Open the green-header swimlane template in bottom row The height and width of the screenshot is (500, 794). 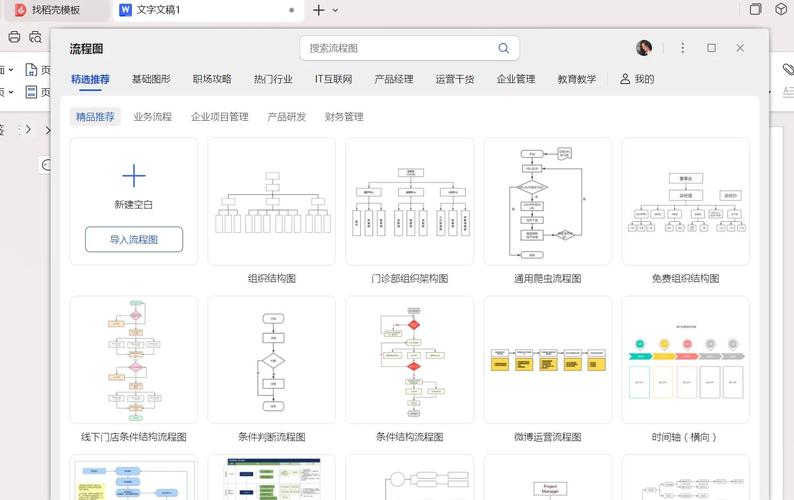pyautogui.click(x=271, y=477)
